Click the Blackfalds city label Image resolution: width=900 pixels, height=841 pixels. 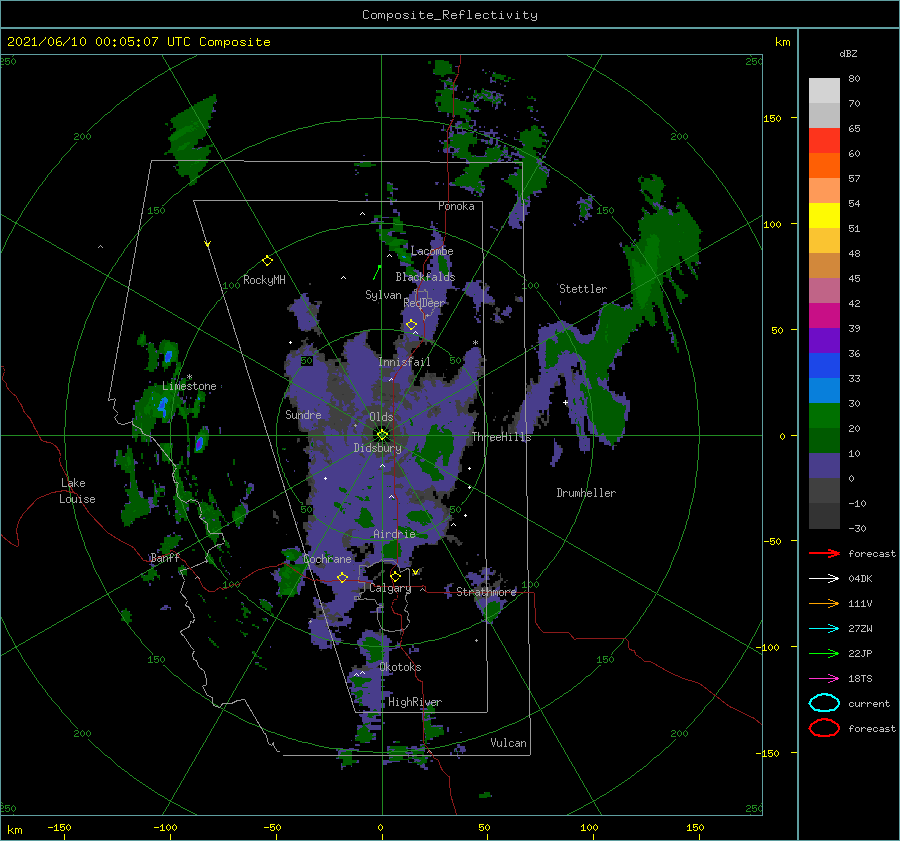pyautogui.click(x=425, y=277)
